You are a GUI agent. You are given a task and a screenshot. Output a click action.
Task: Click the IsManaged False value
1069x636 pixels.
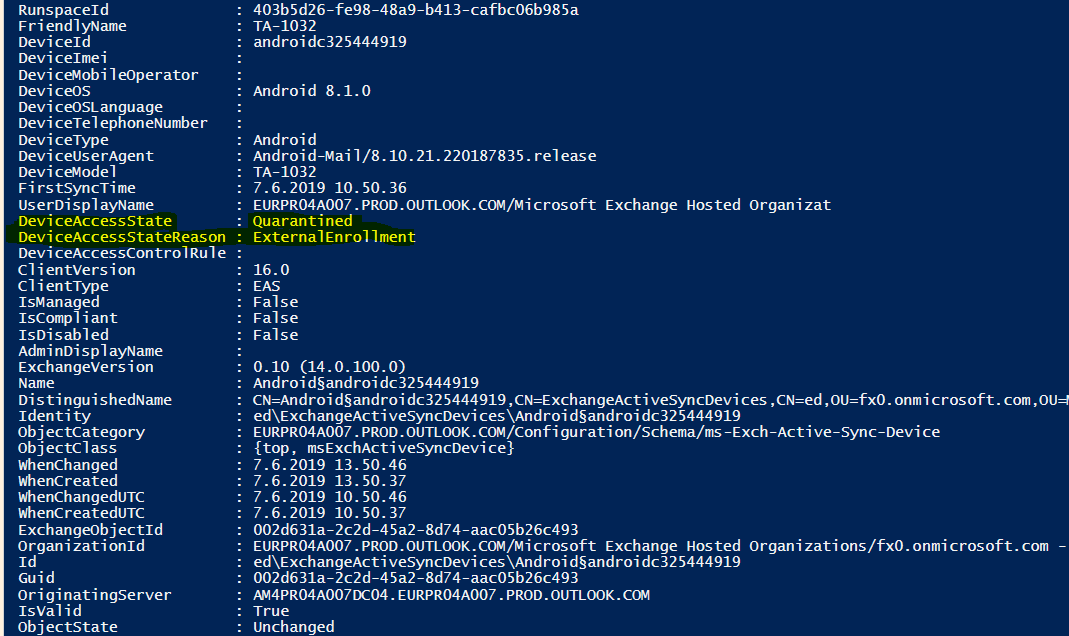(275, 302)
